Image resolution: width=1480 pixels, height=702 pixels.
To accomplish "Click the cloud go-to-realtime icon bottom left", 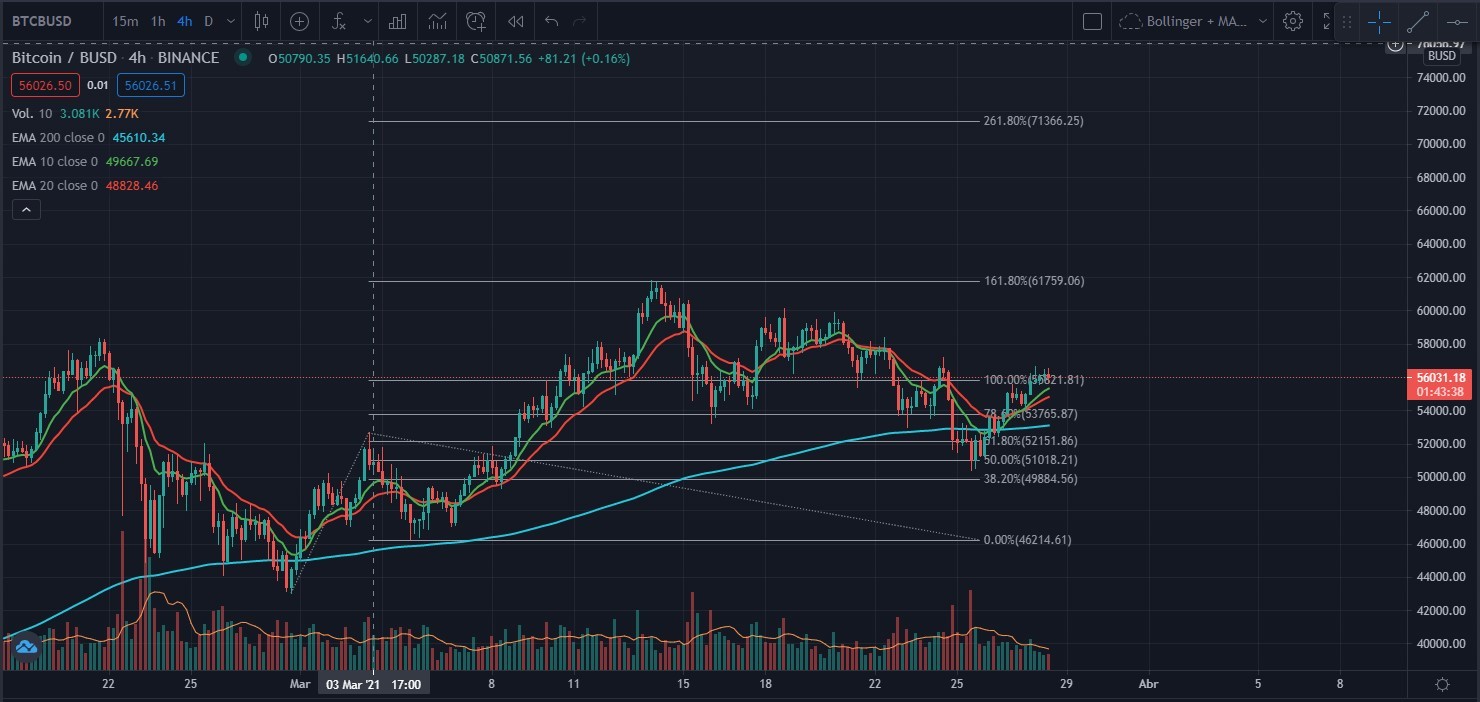I will 26,647.
